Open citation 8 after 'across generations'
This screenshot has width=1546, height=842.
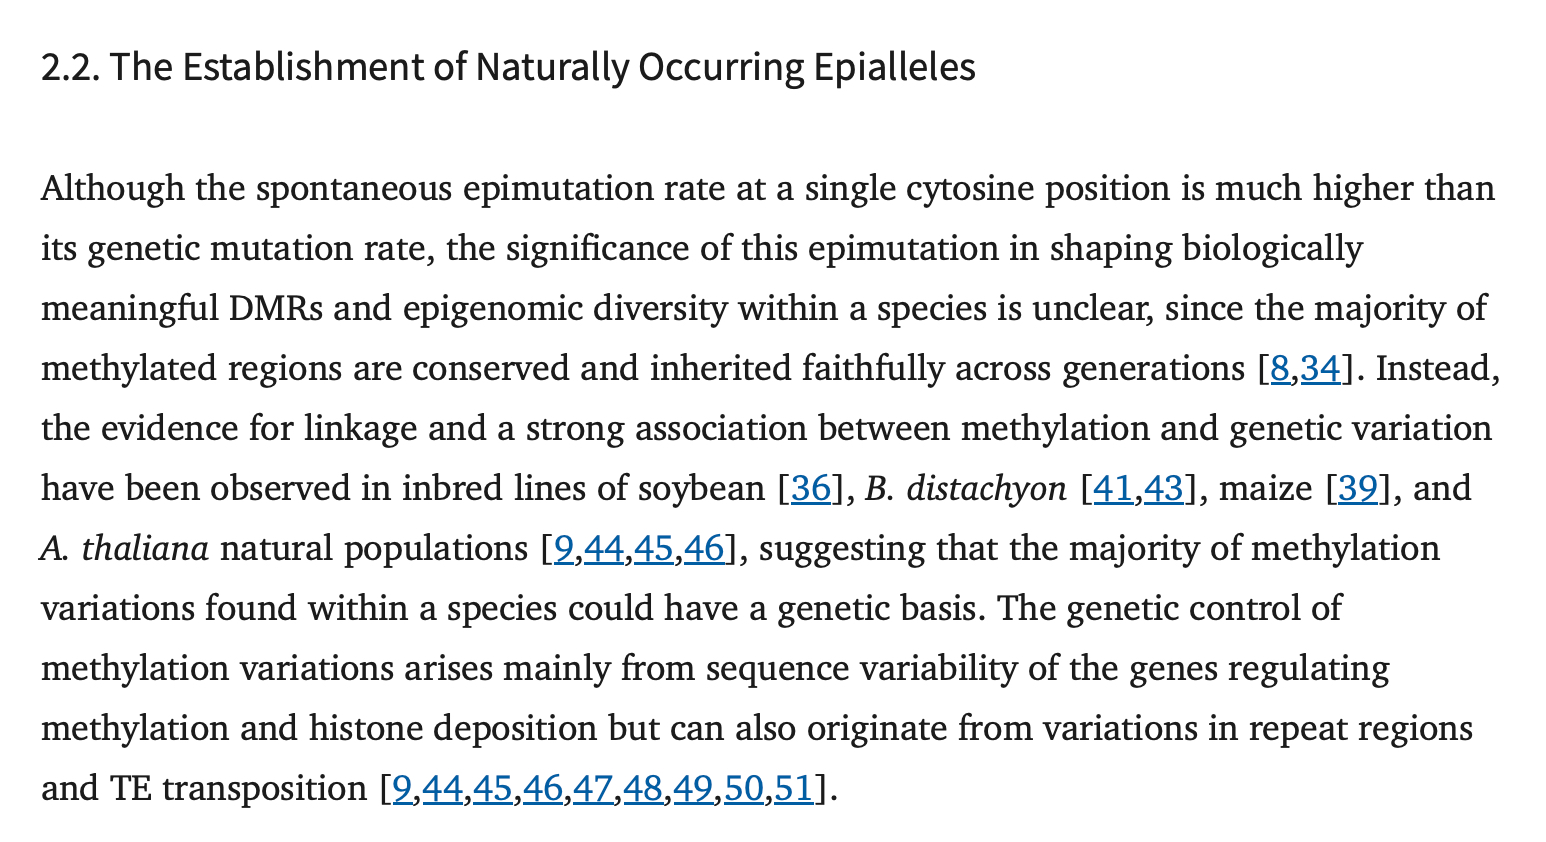point(1279,370)
